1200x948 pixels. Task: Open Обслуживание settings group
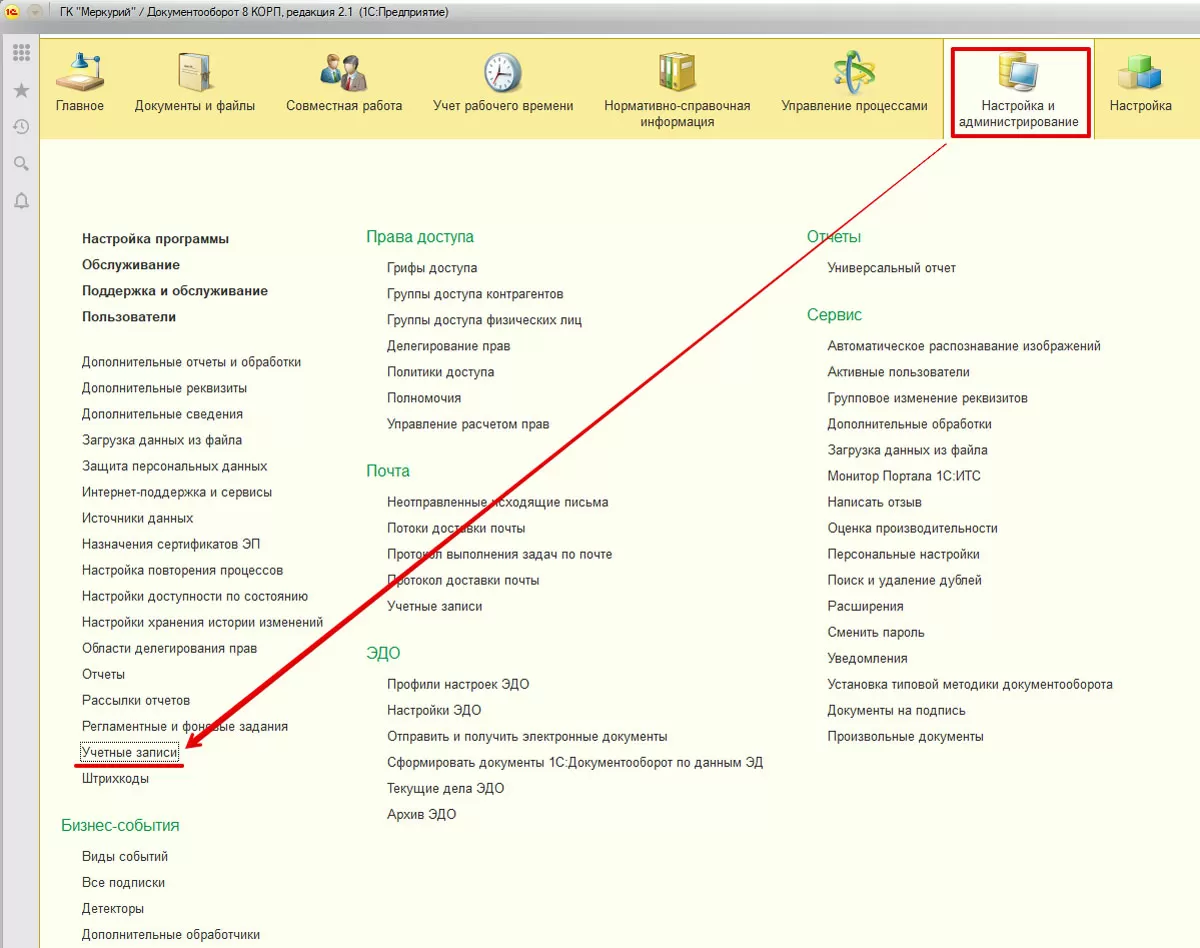point(131,265)
